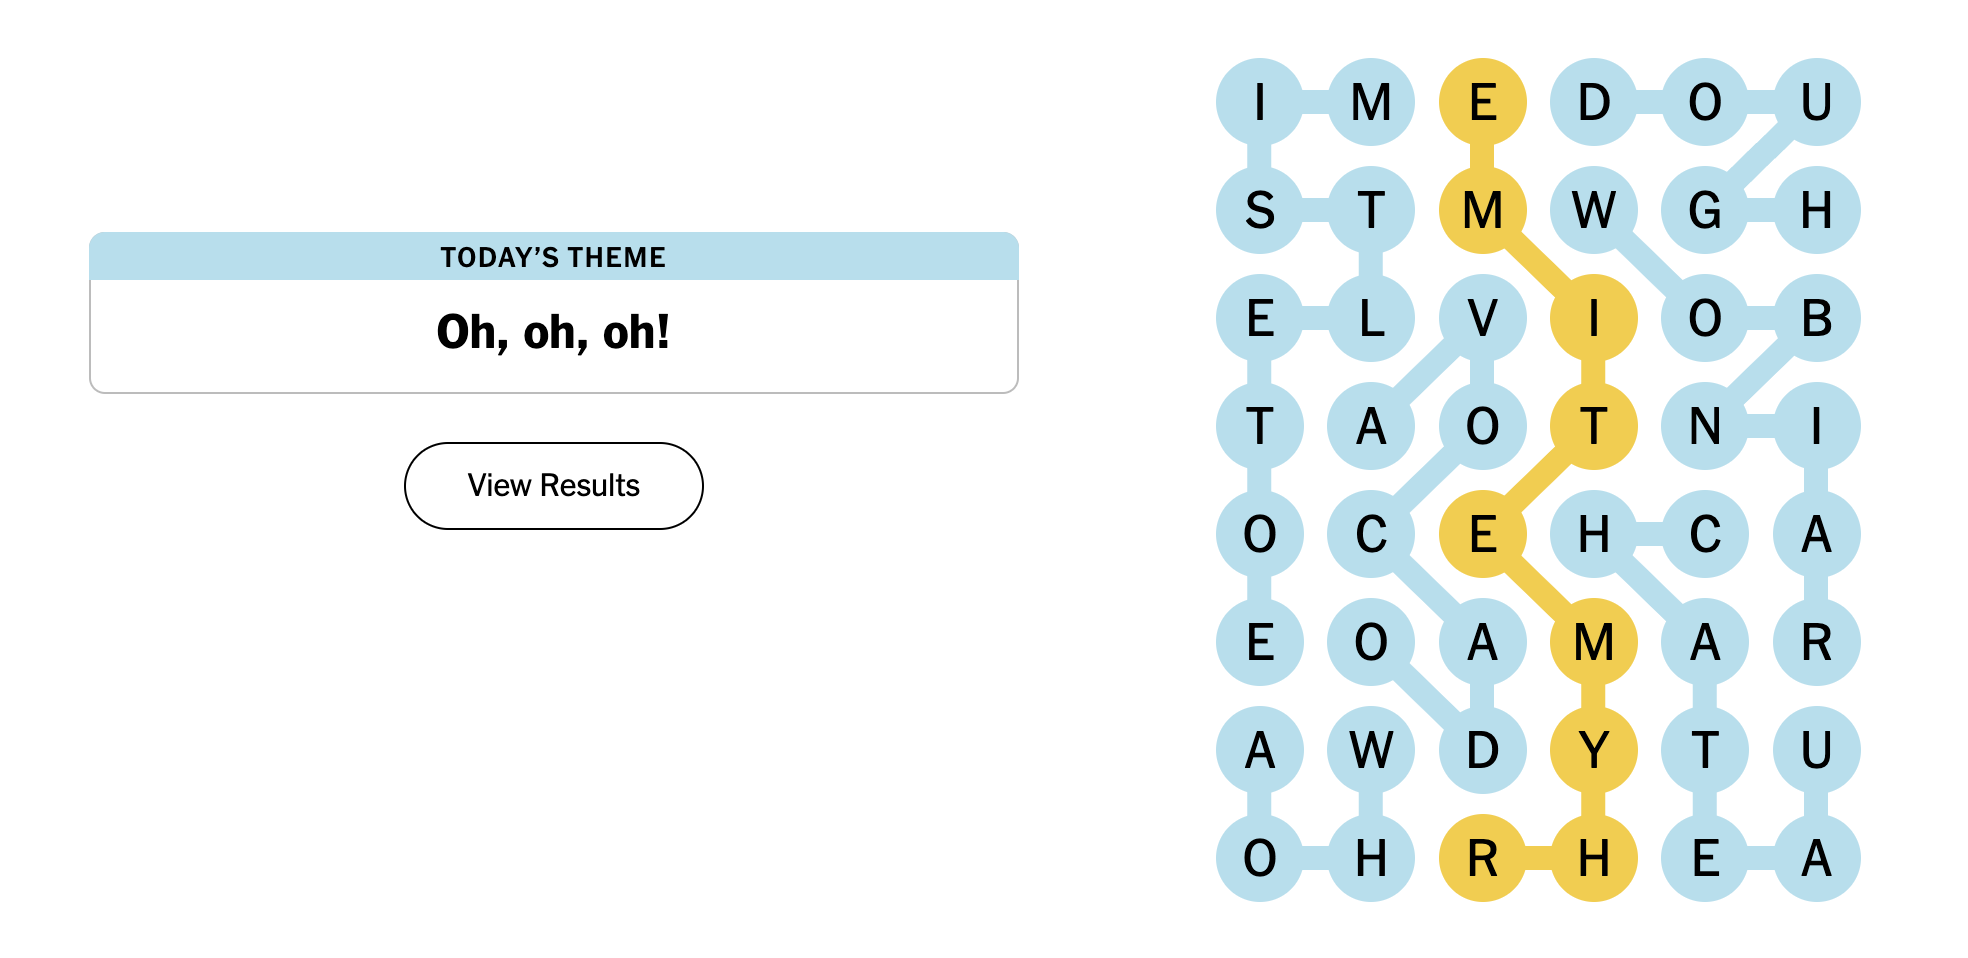Image resolution: width=1968 pixels, height=958 pixels.
Task: Tap the D next to yellow Y
Action: (x=1482, y=750)
